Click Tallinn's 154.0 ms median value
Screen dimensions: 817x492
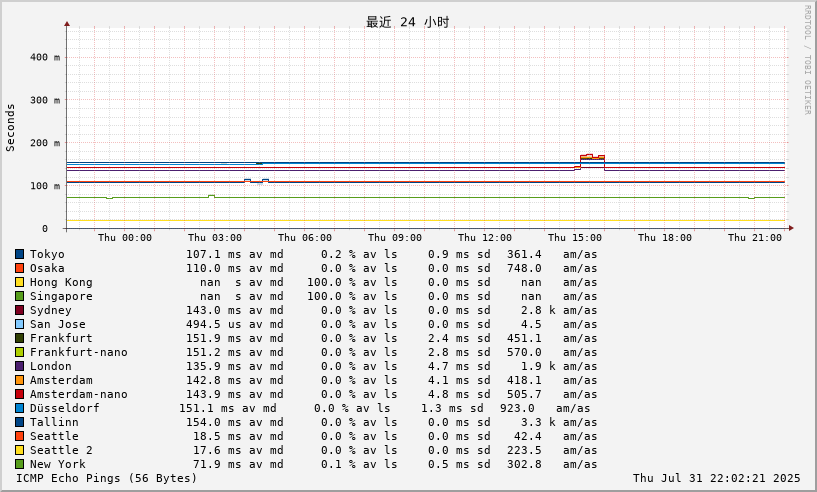(214, 423)
